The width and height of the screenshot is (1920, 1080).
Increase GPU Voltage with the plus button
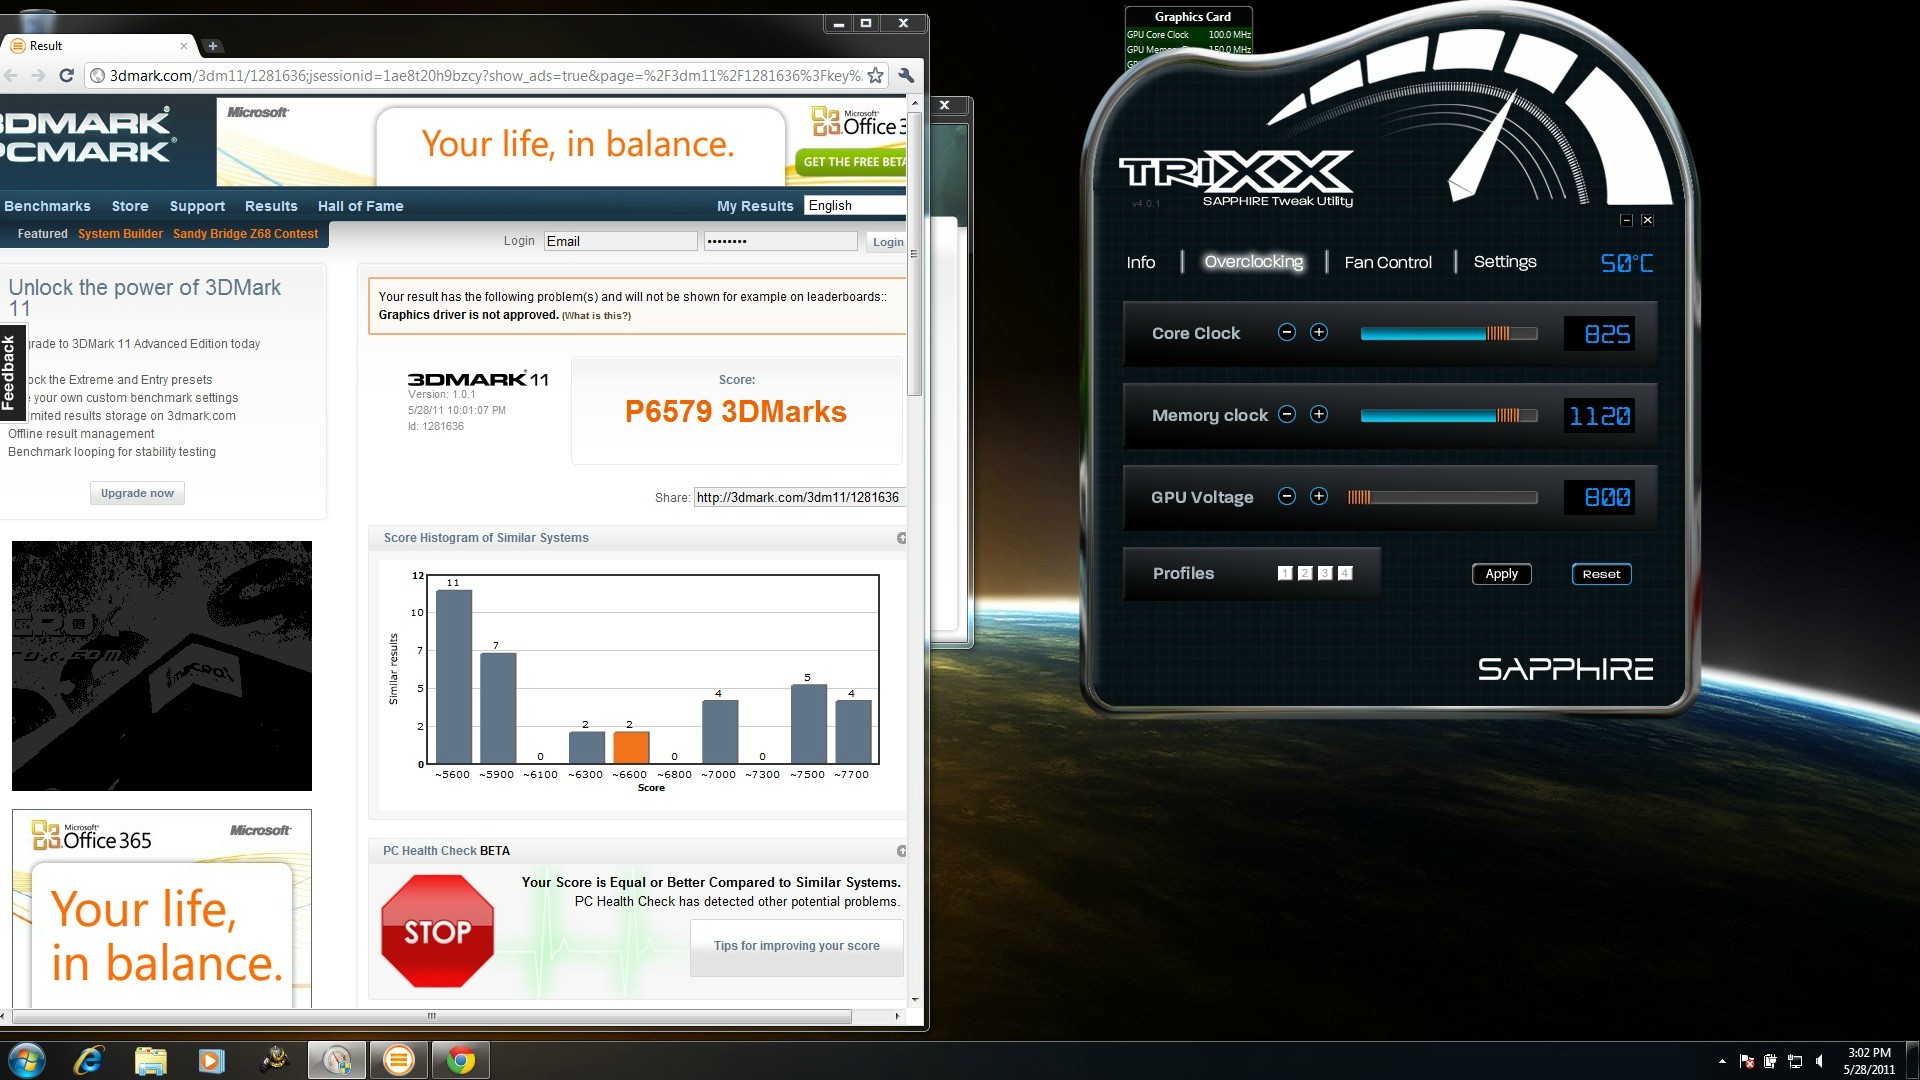1319,497
